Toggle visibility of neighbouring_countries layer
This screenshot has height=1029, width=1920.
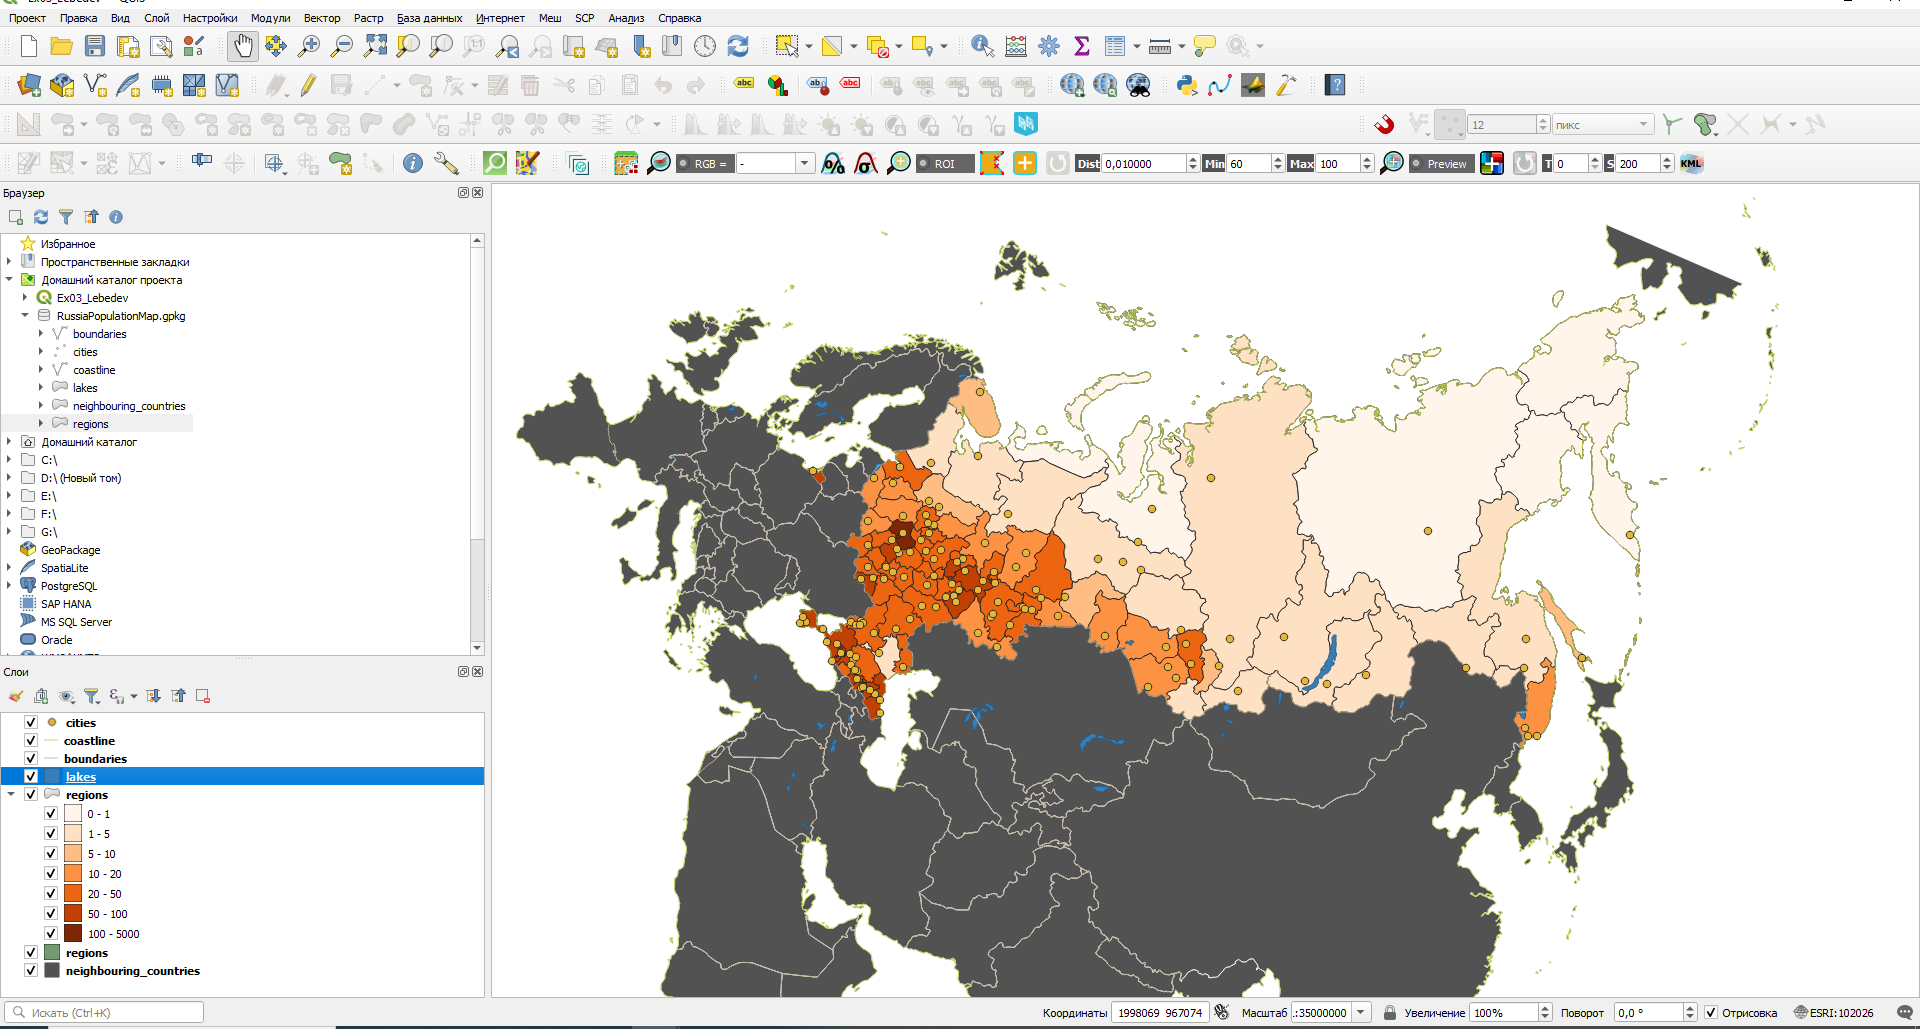pyautogui.click(x=31, y=971)
